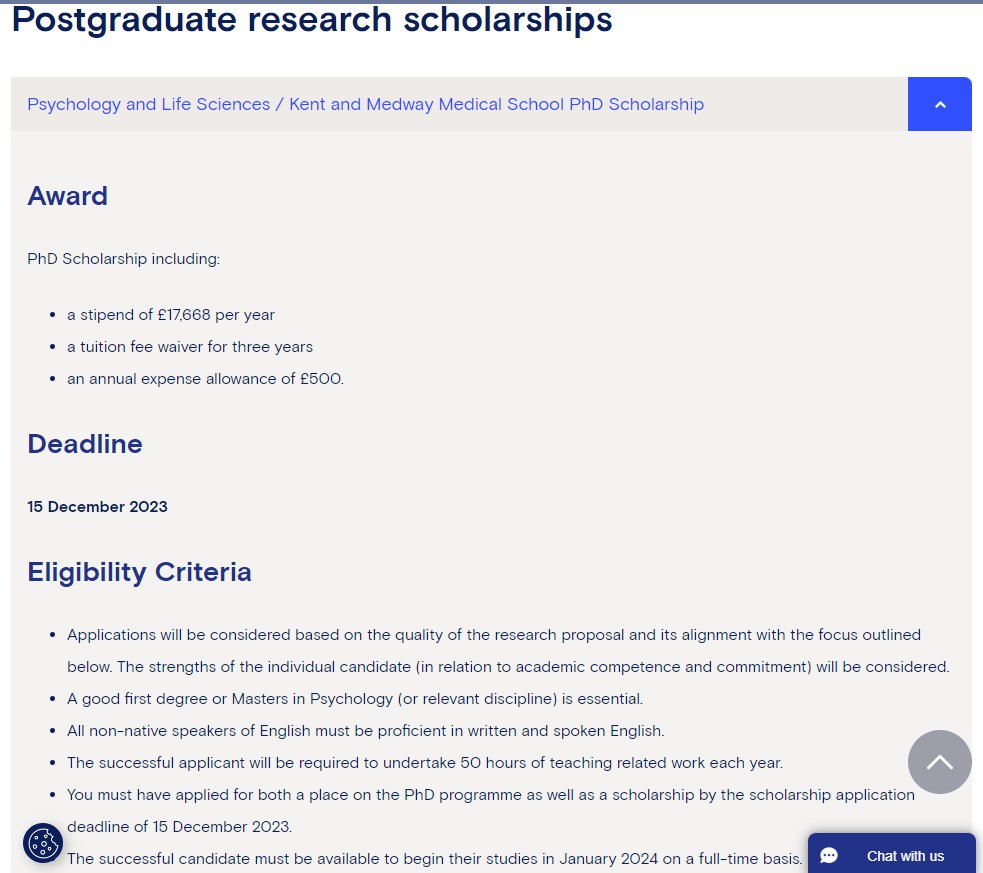This screenshot has height=873, width=983.
Task: Collapse the scholarship accordion with blue chevron button
Action: 939,104
